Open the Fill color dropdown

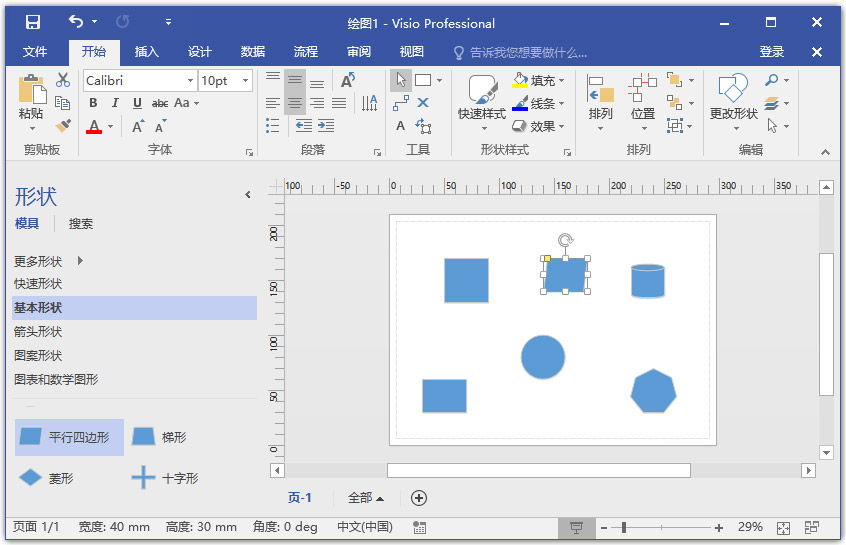[x=561, y=80]
